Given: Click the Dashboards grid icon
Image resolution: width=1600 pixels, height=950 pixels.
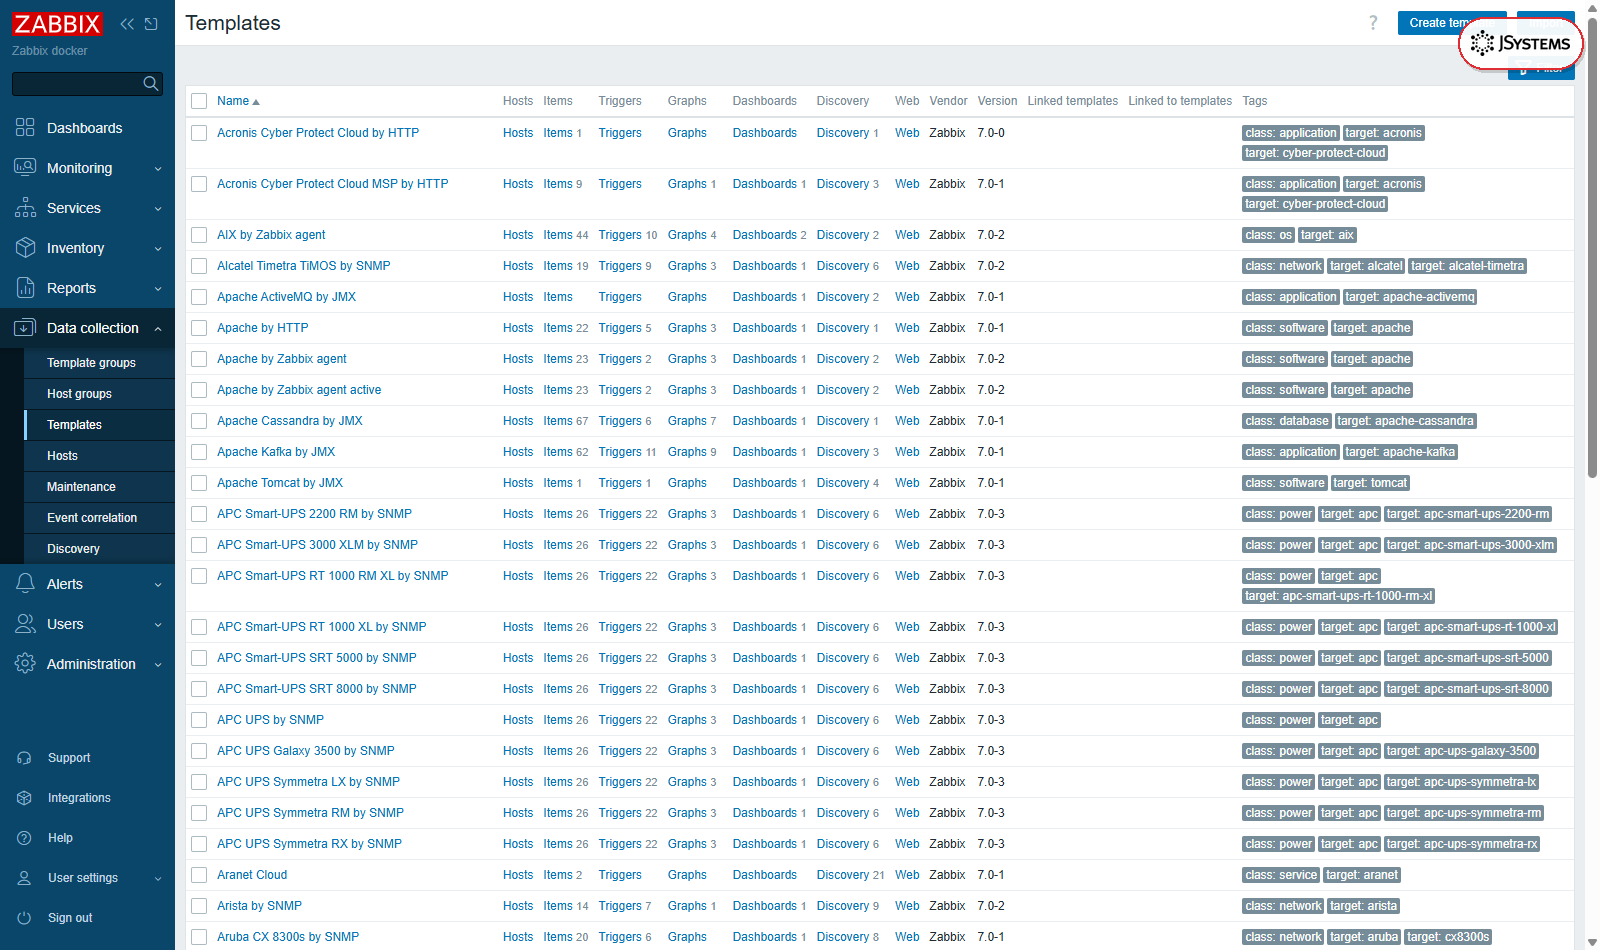Looking at the screenshot, I should [25, 128].
